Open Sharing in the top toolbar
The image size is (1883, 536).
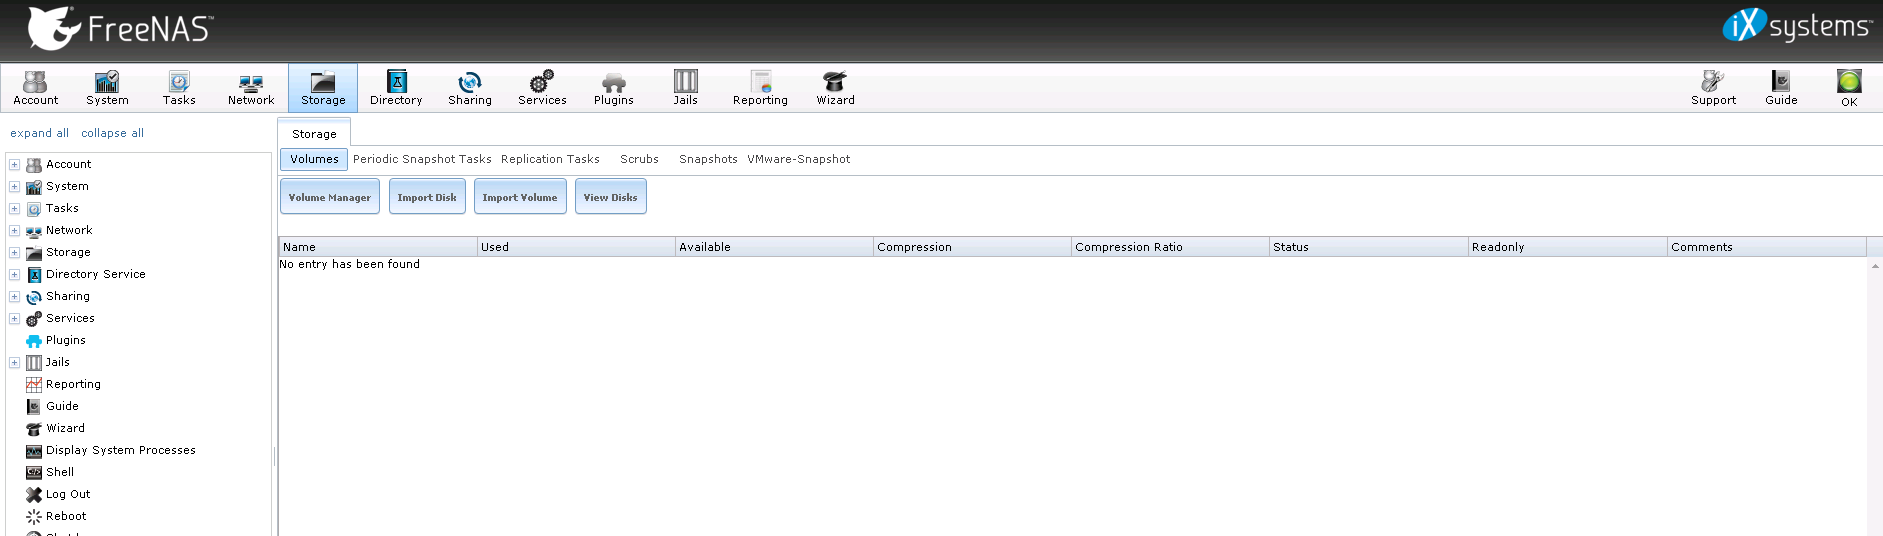[x=470, y=88]
